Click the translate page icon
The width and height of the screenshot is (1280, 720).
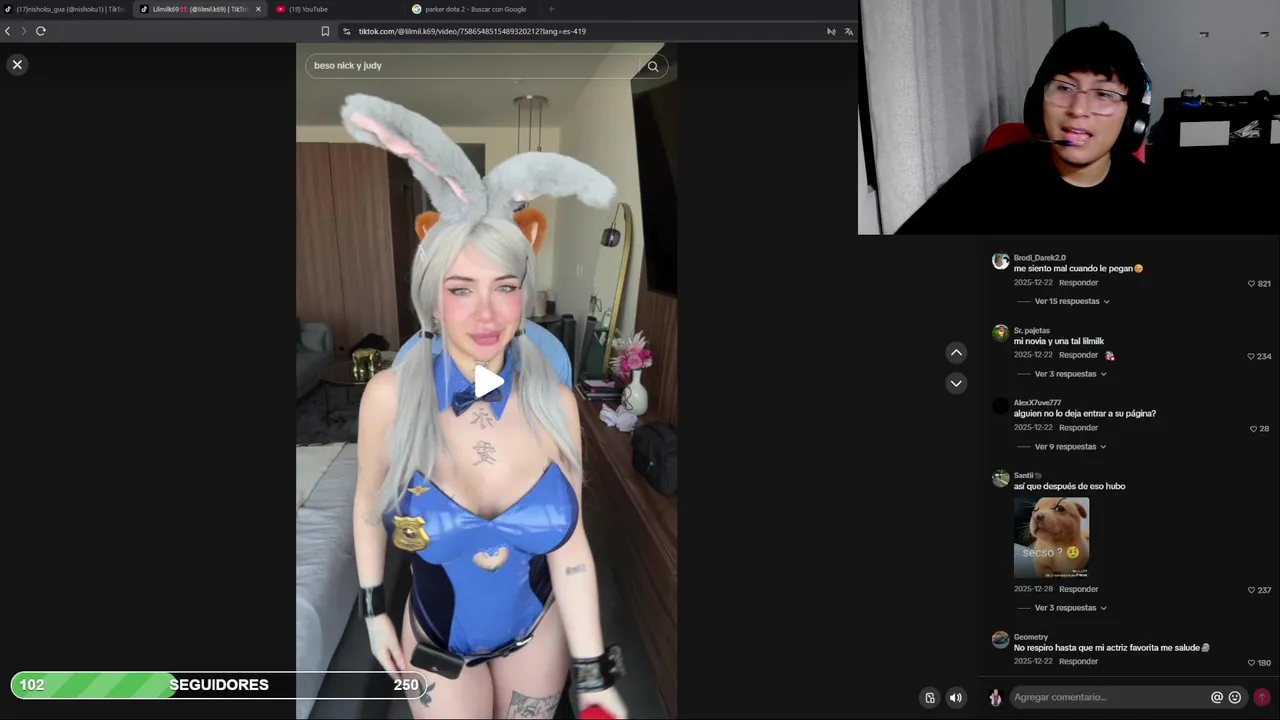coord(849,31)
